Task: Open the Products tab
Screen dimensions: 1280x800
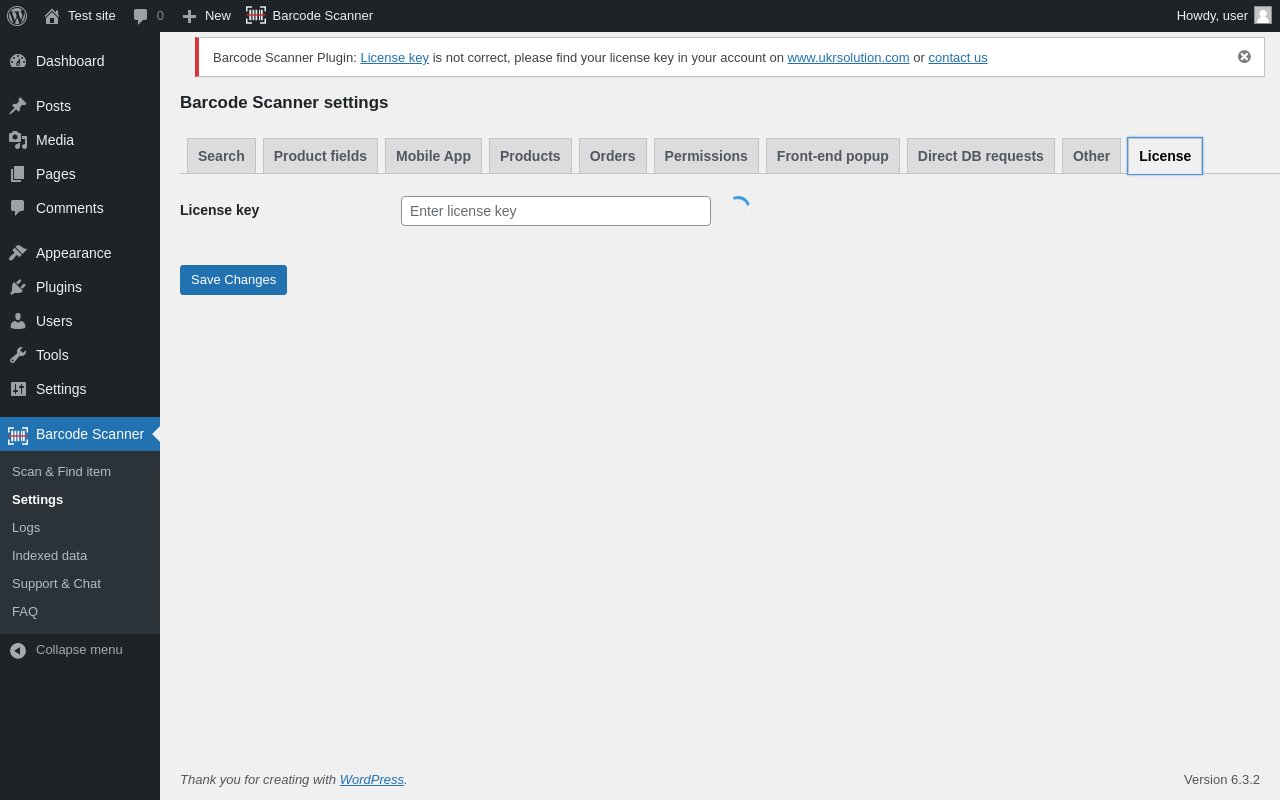Action: point(530,156)
